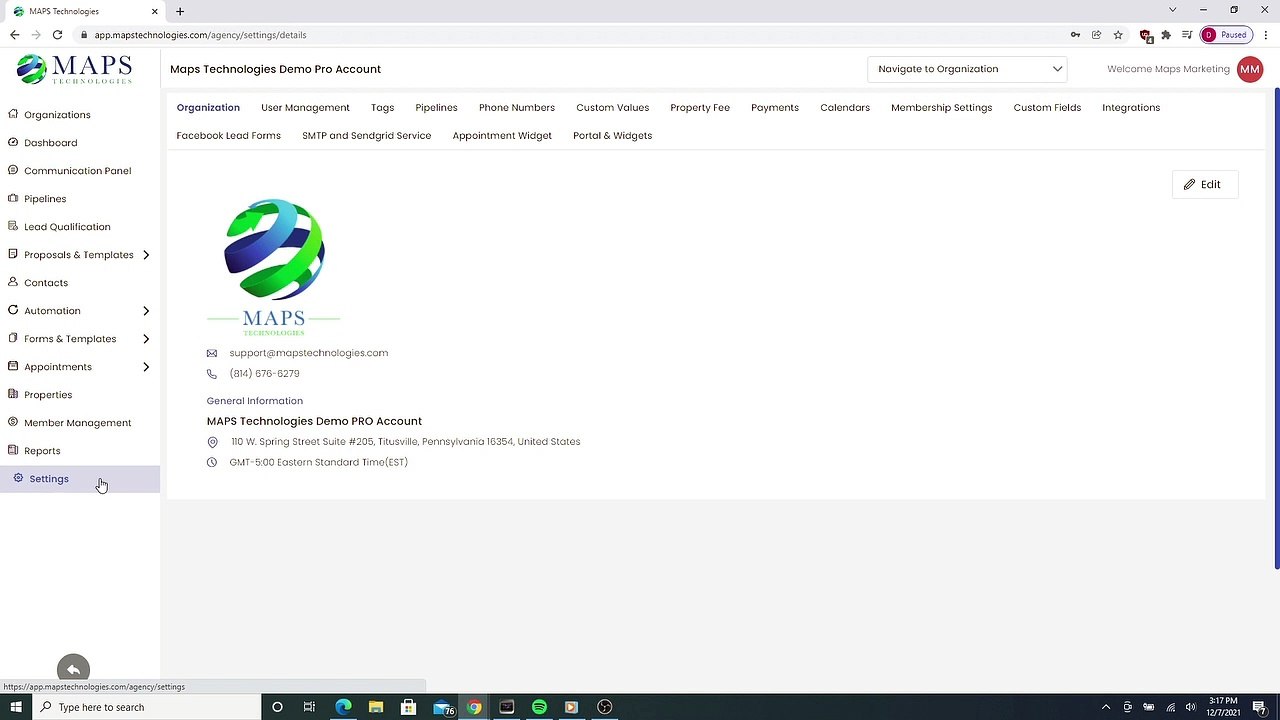Expand Proposals & Templates submenu arrow
Screen dimensions: 1280x720
pos(146,255)
